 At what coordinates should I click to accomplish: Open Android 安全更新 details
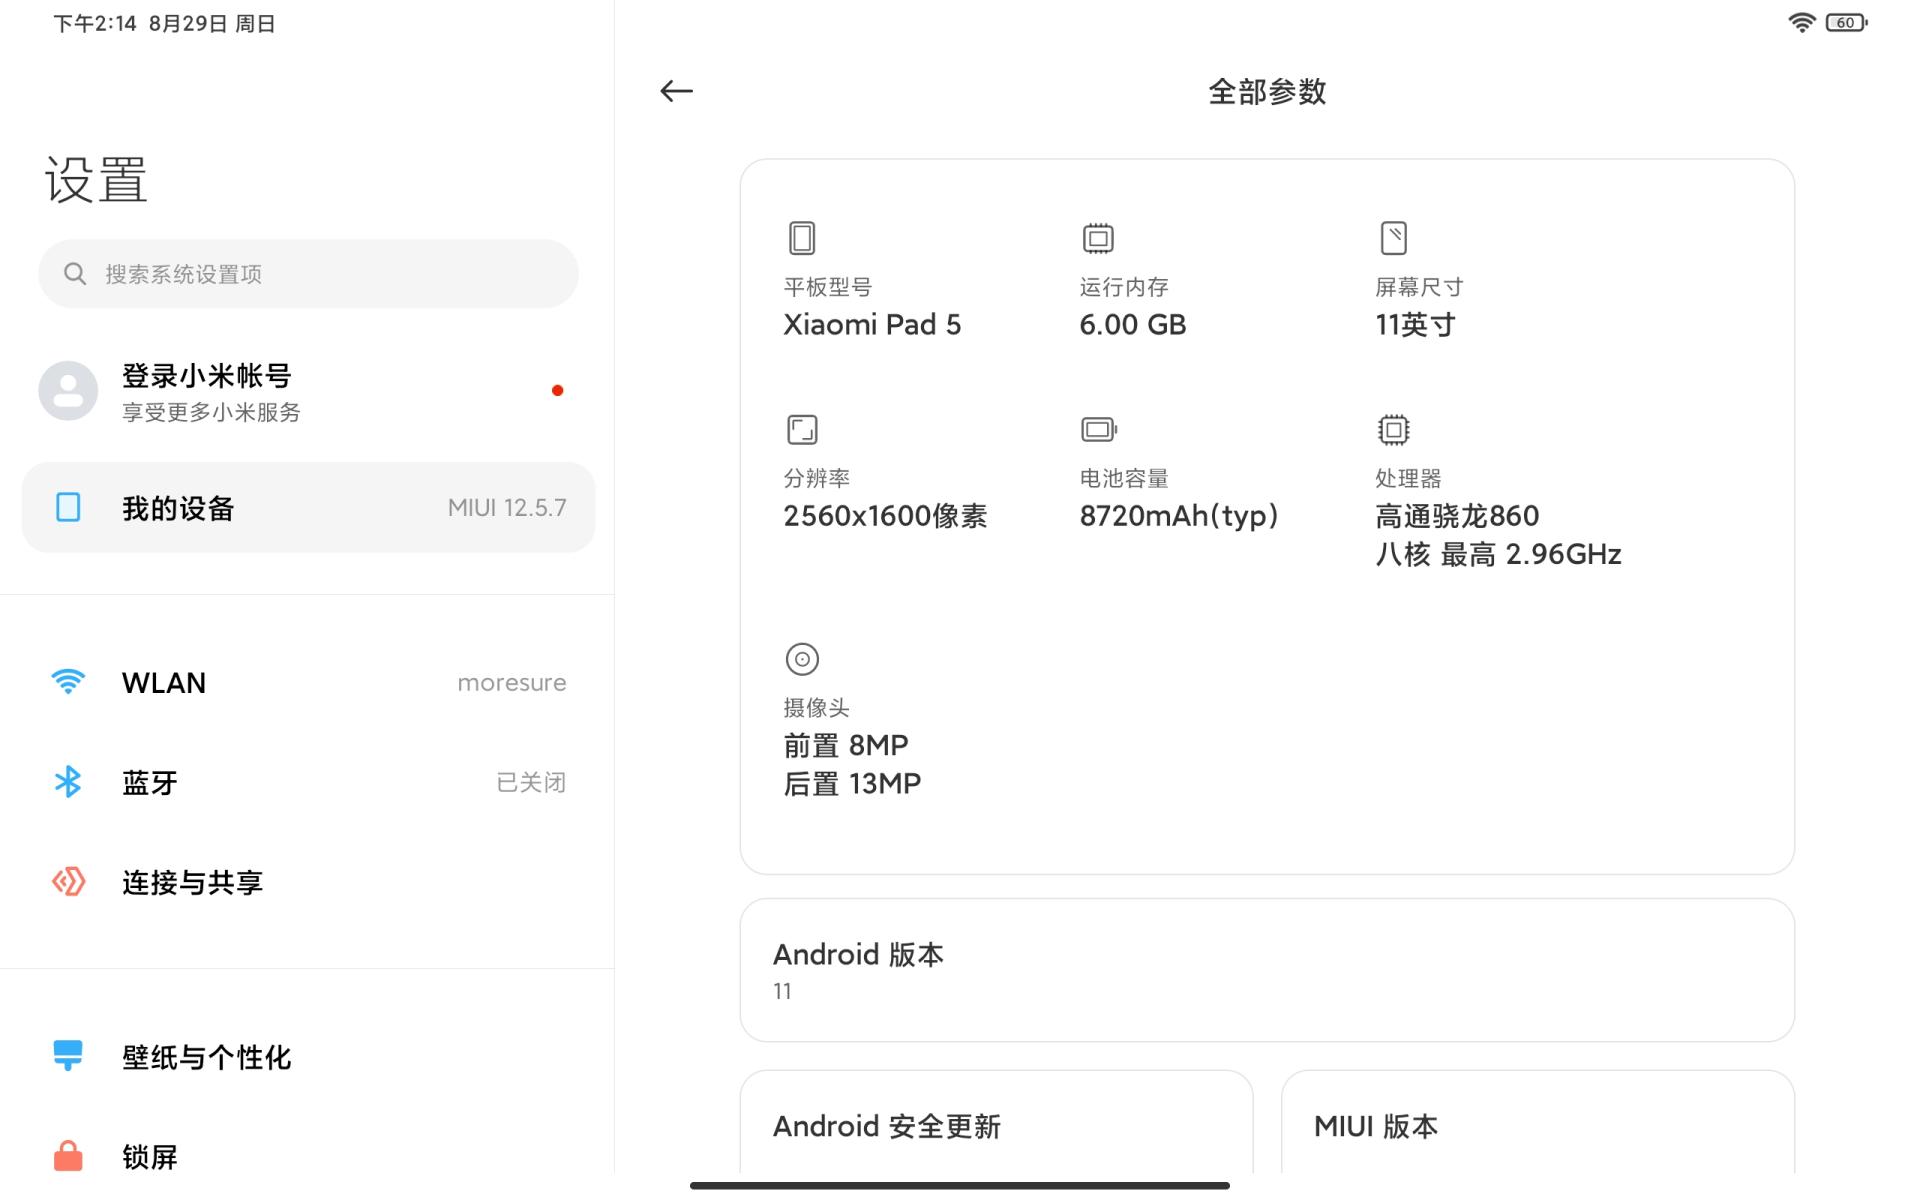pos(995,1126)
